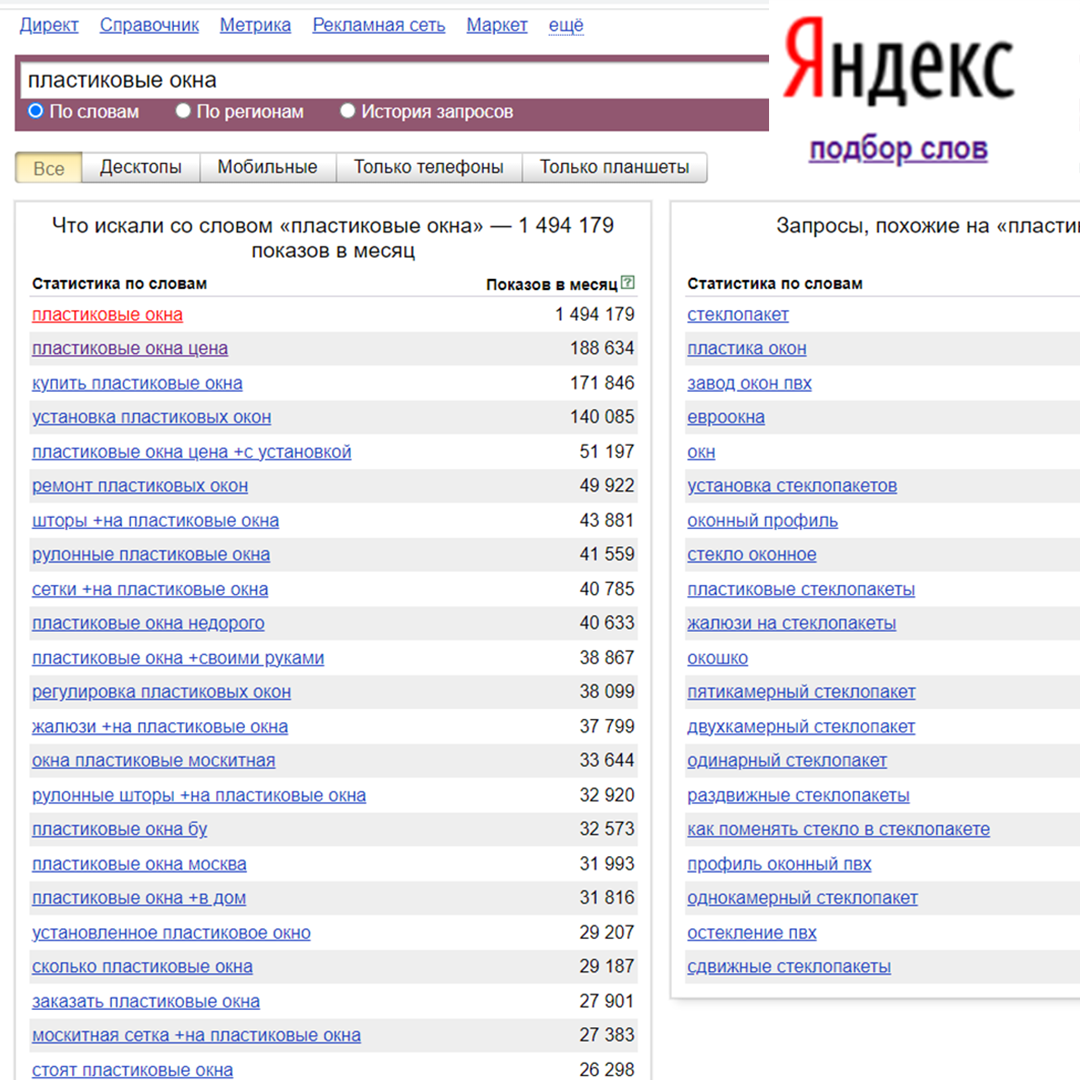
Task: Open пластиковые окна +своими руками keyword
Action: pyautogui.click(x=178, y=658)
